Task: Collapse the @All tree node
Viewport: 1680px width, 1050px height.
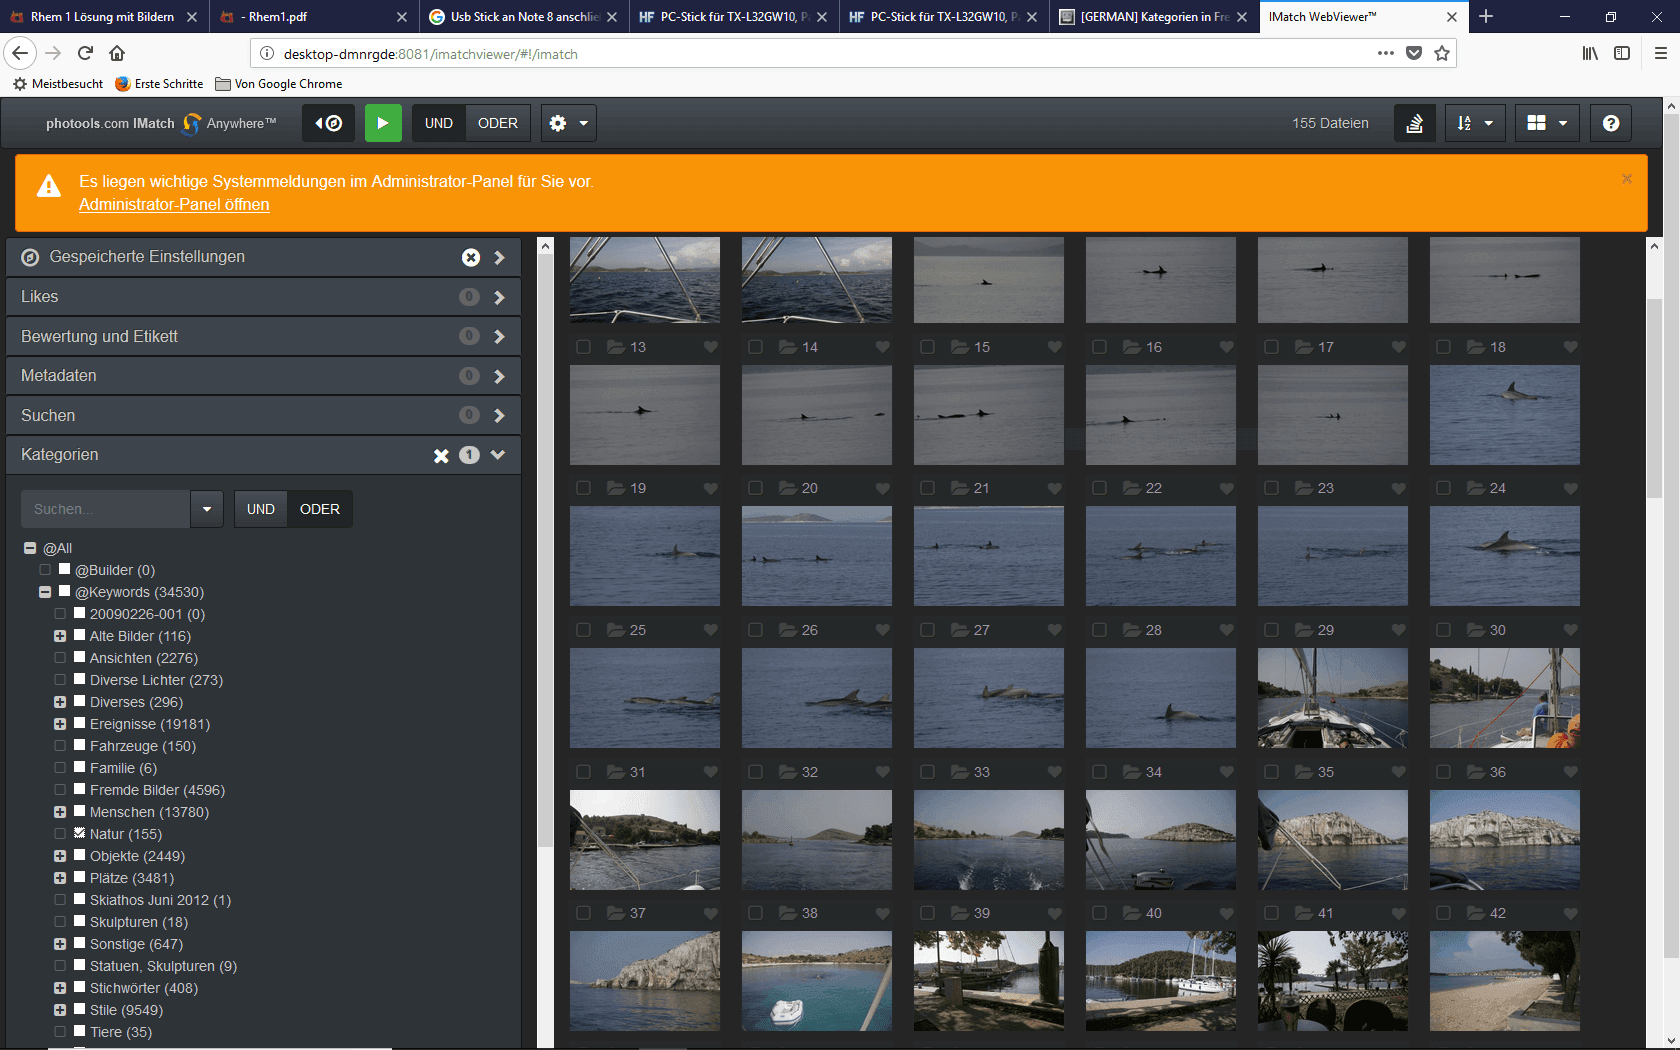Action: coord(30,548)
